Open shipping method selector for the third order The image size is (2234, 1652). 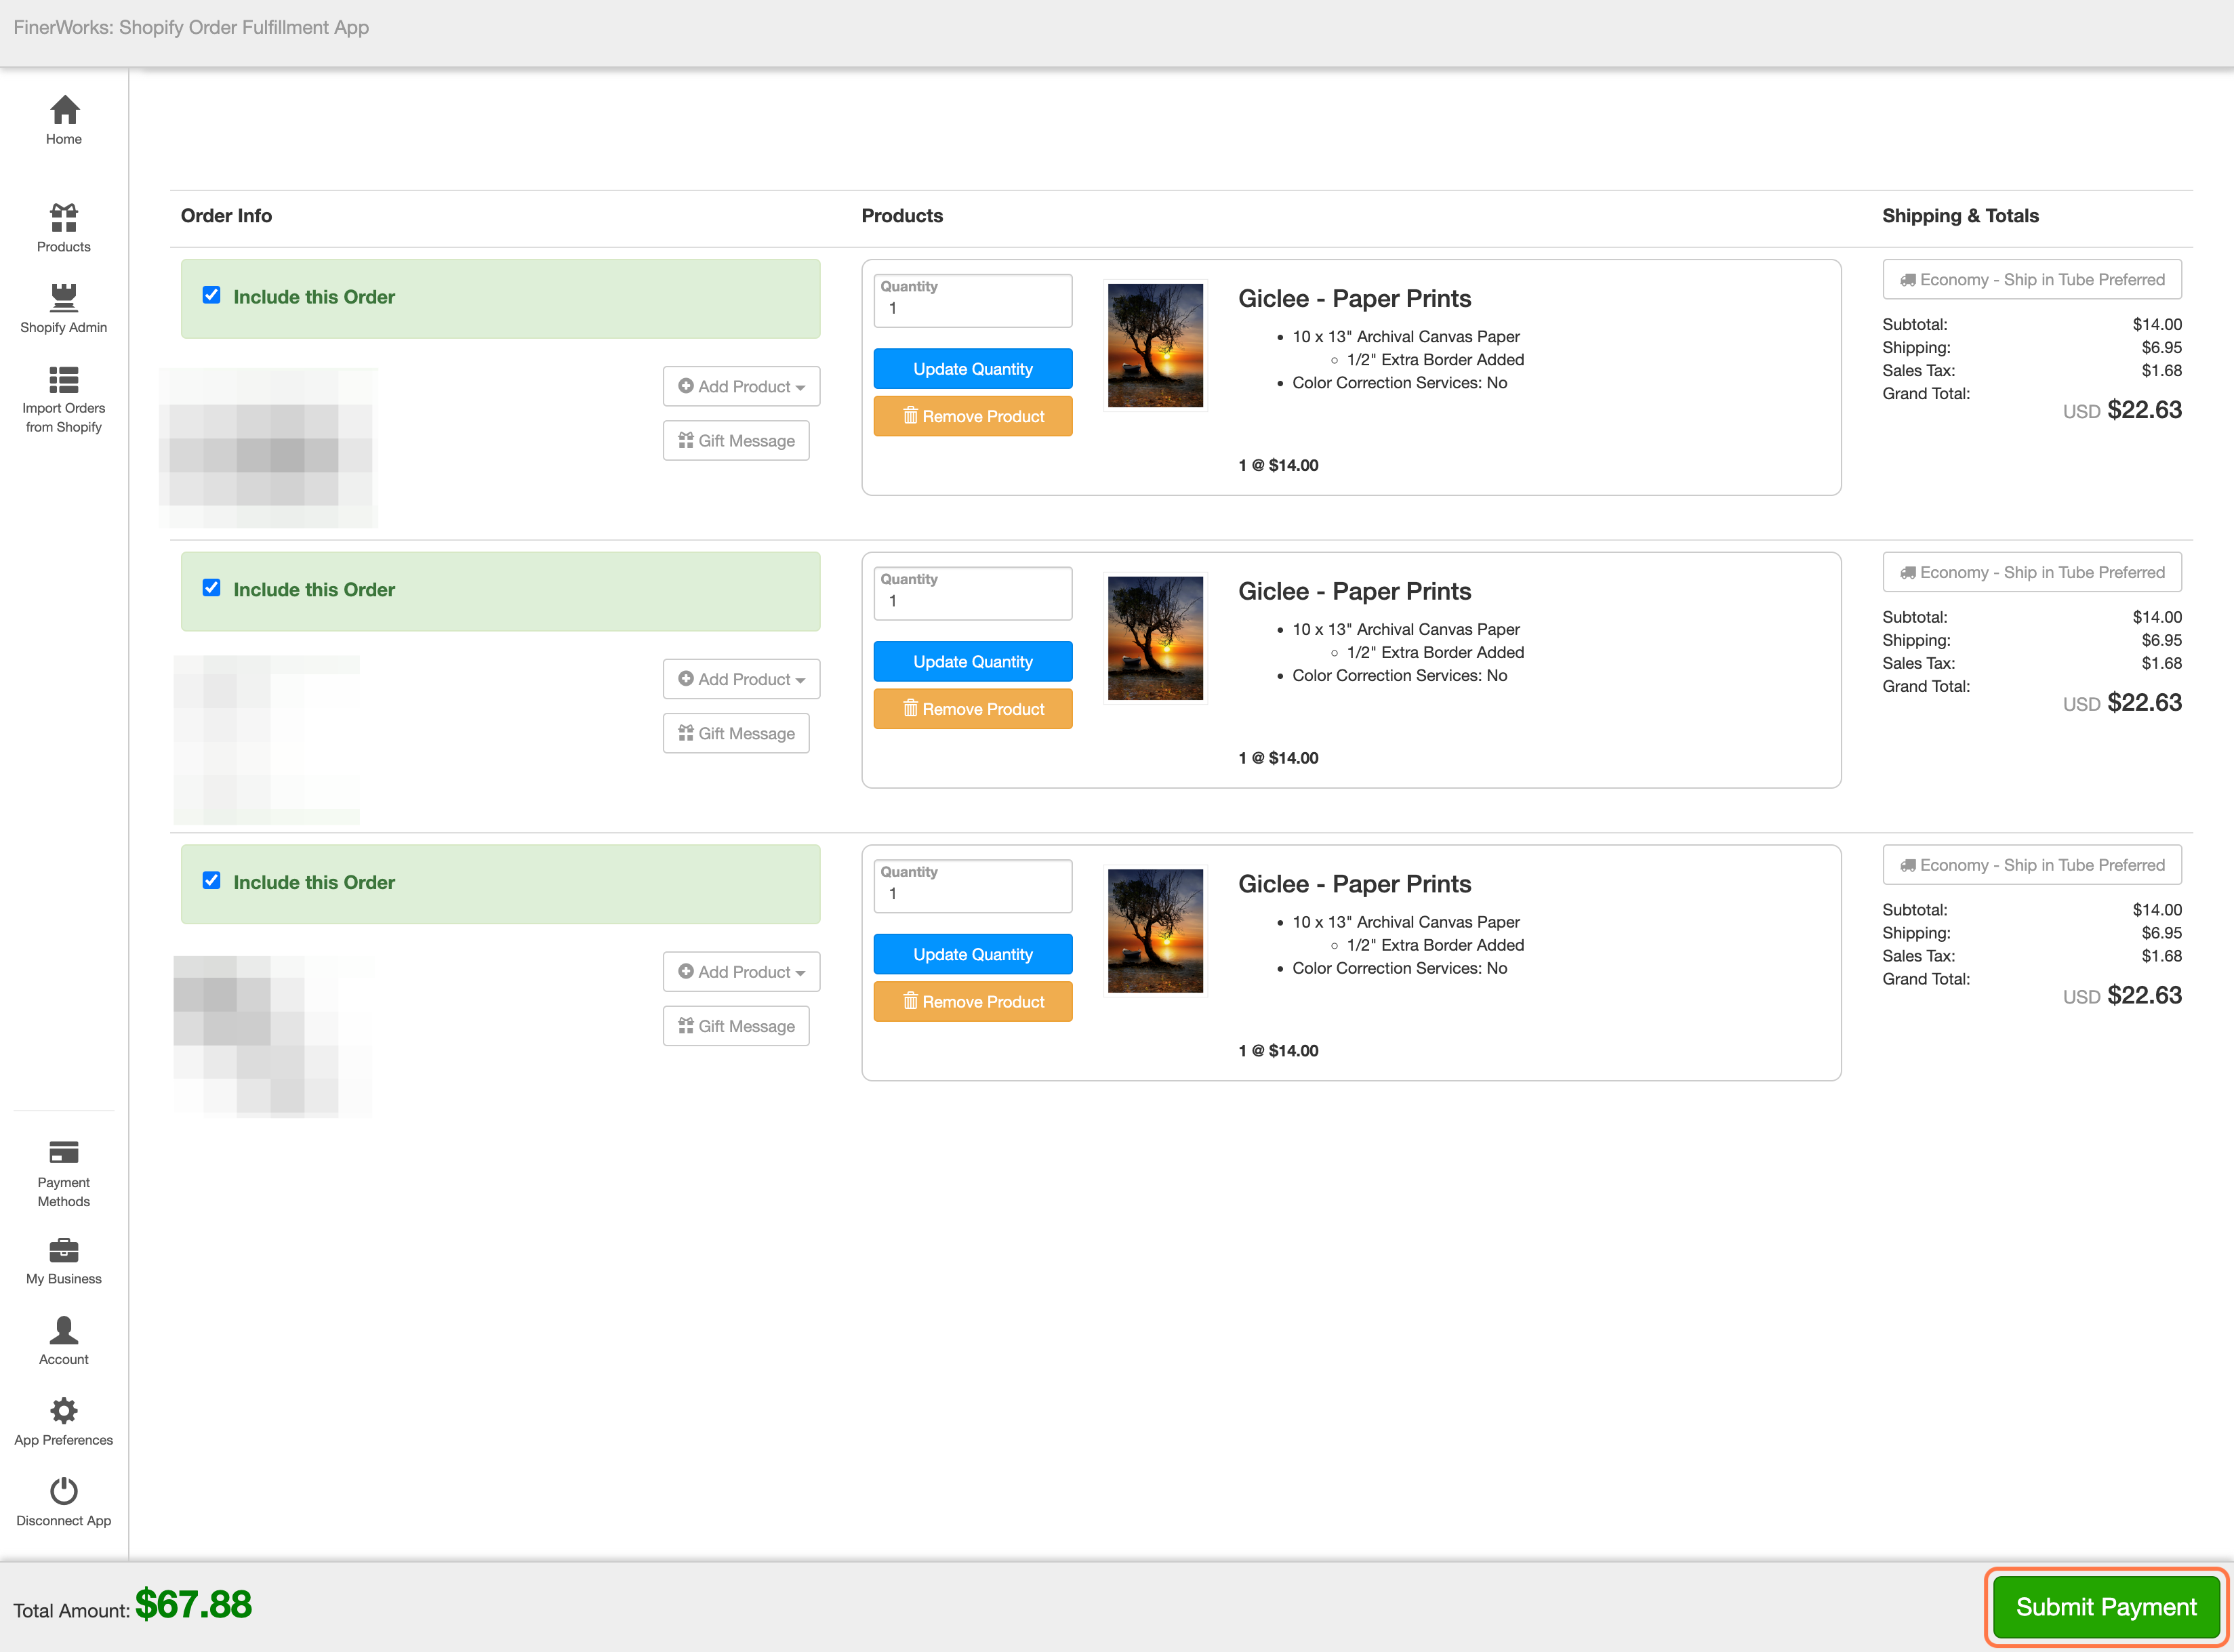(2032, 866)
